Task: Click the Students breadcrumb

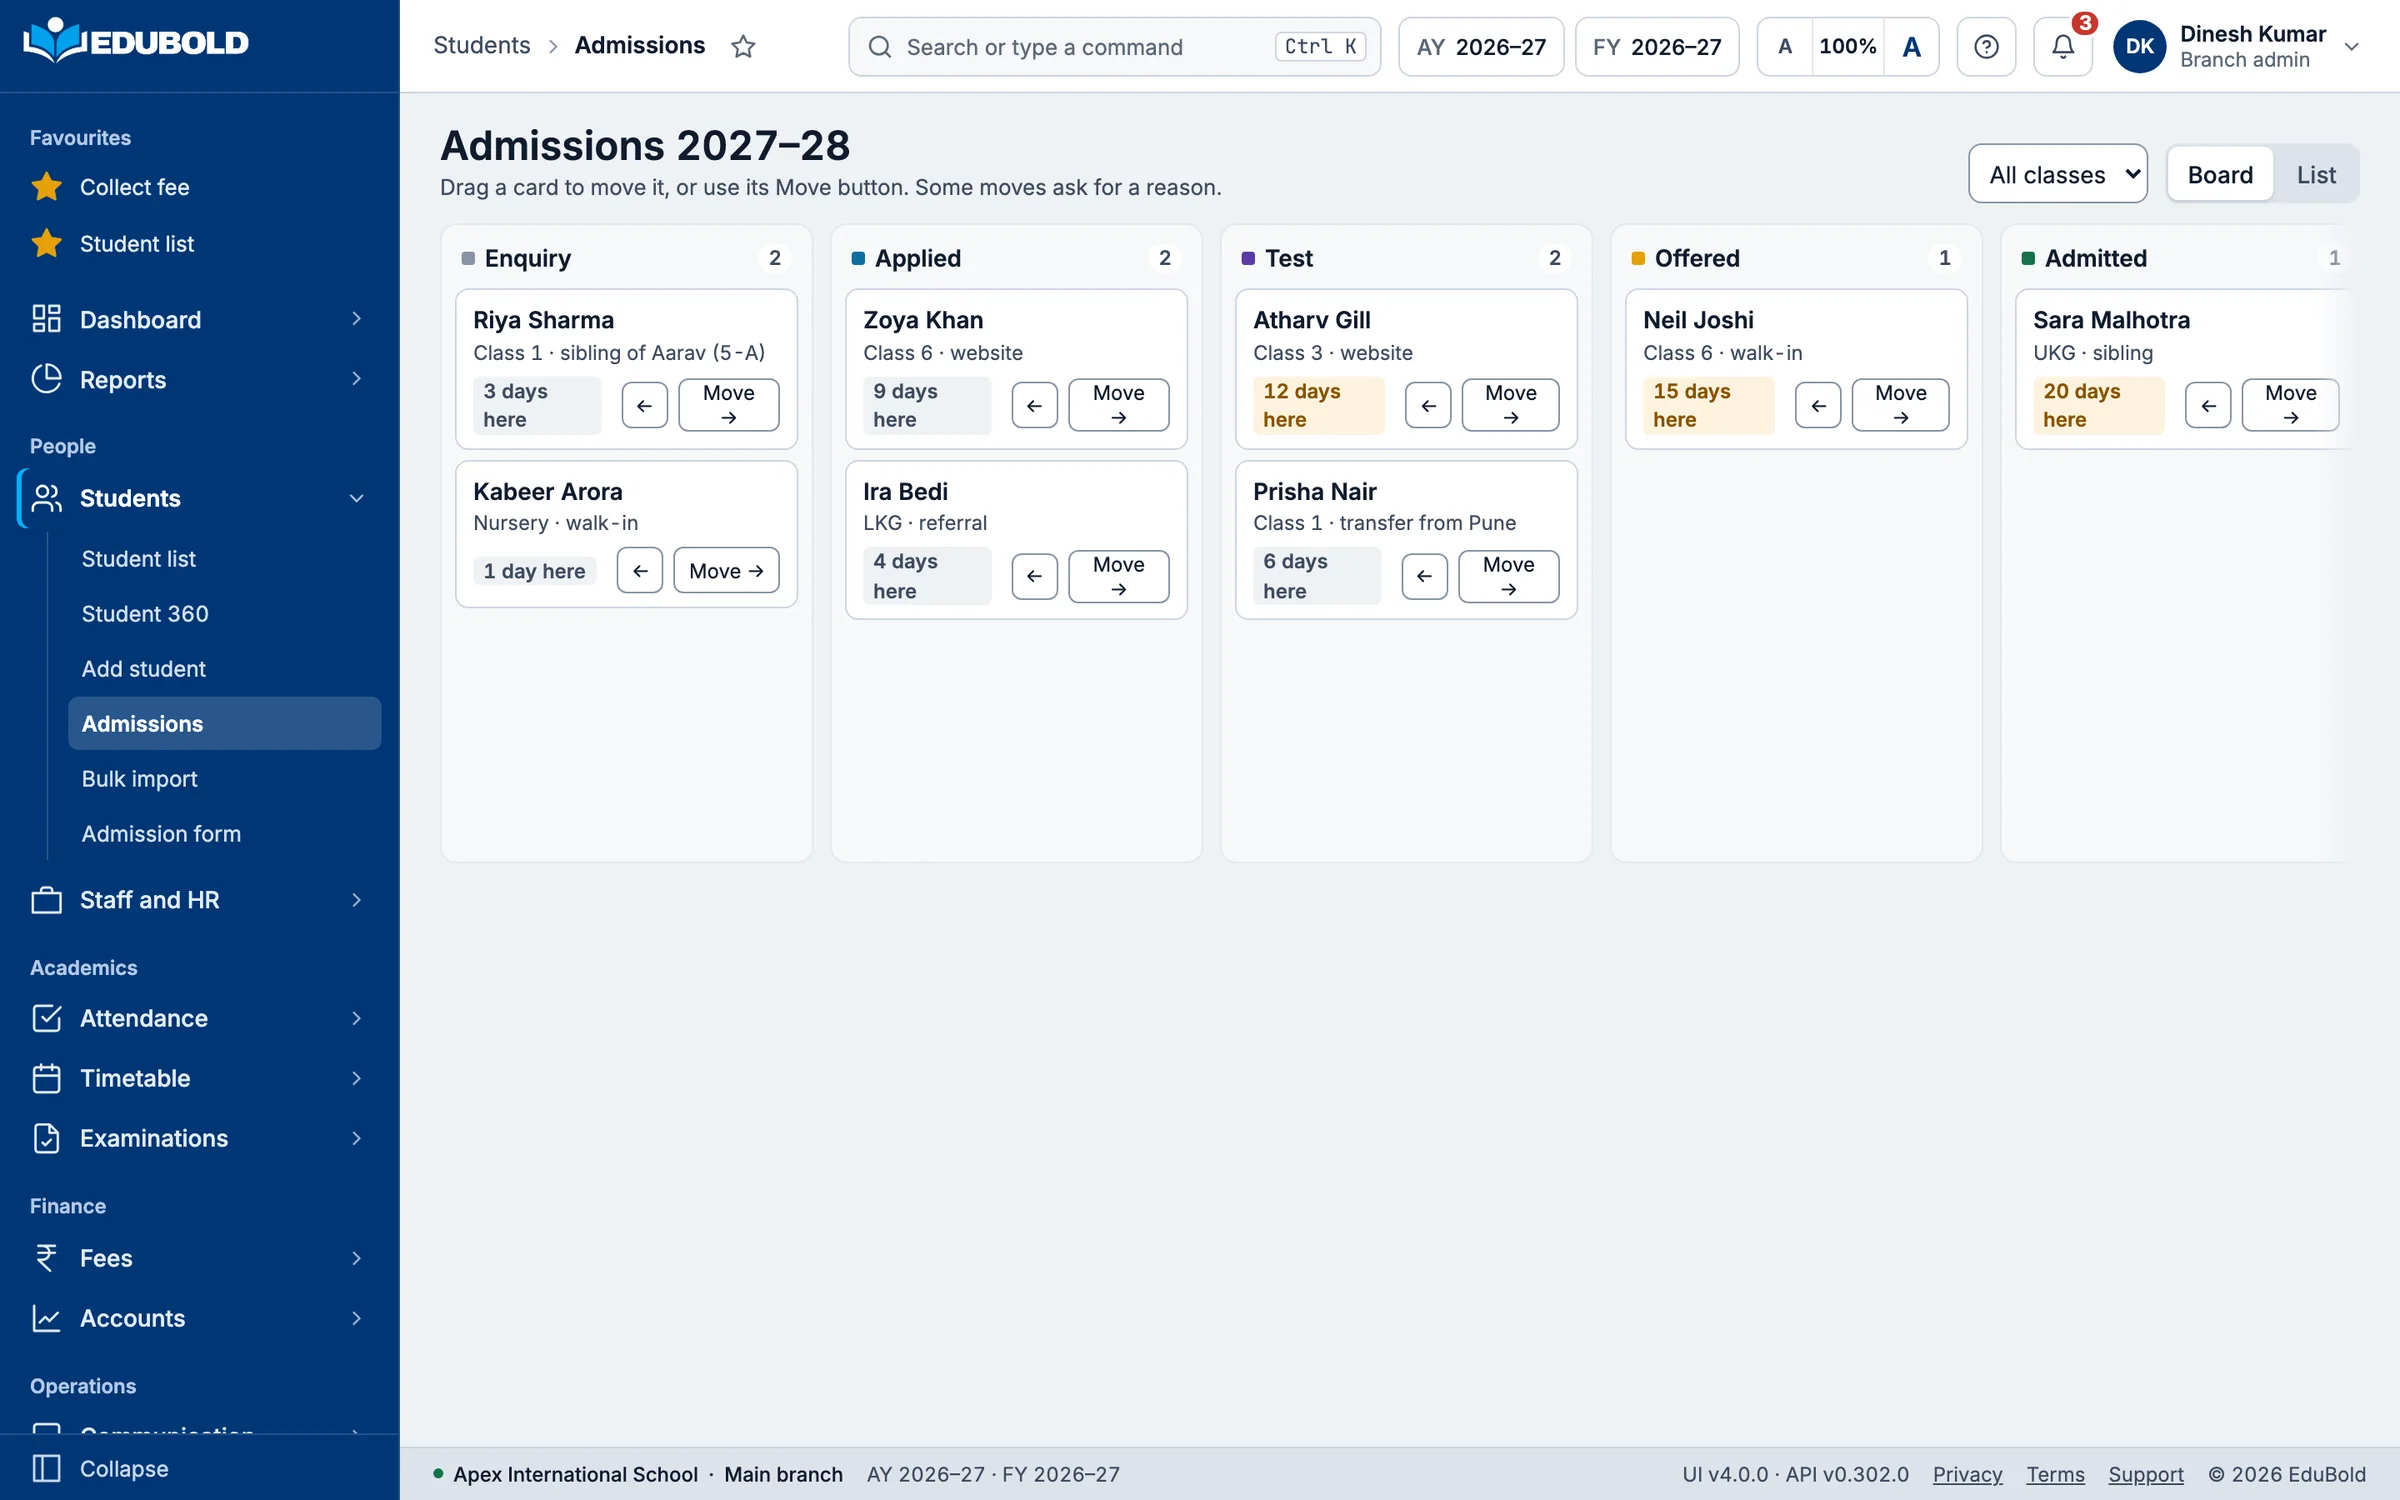Action: click(481, 46)
